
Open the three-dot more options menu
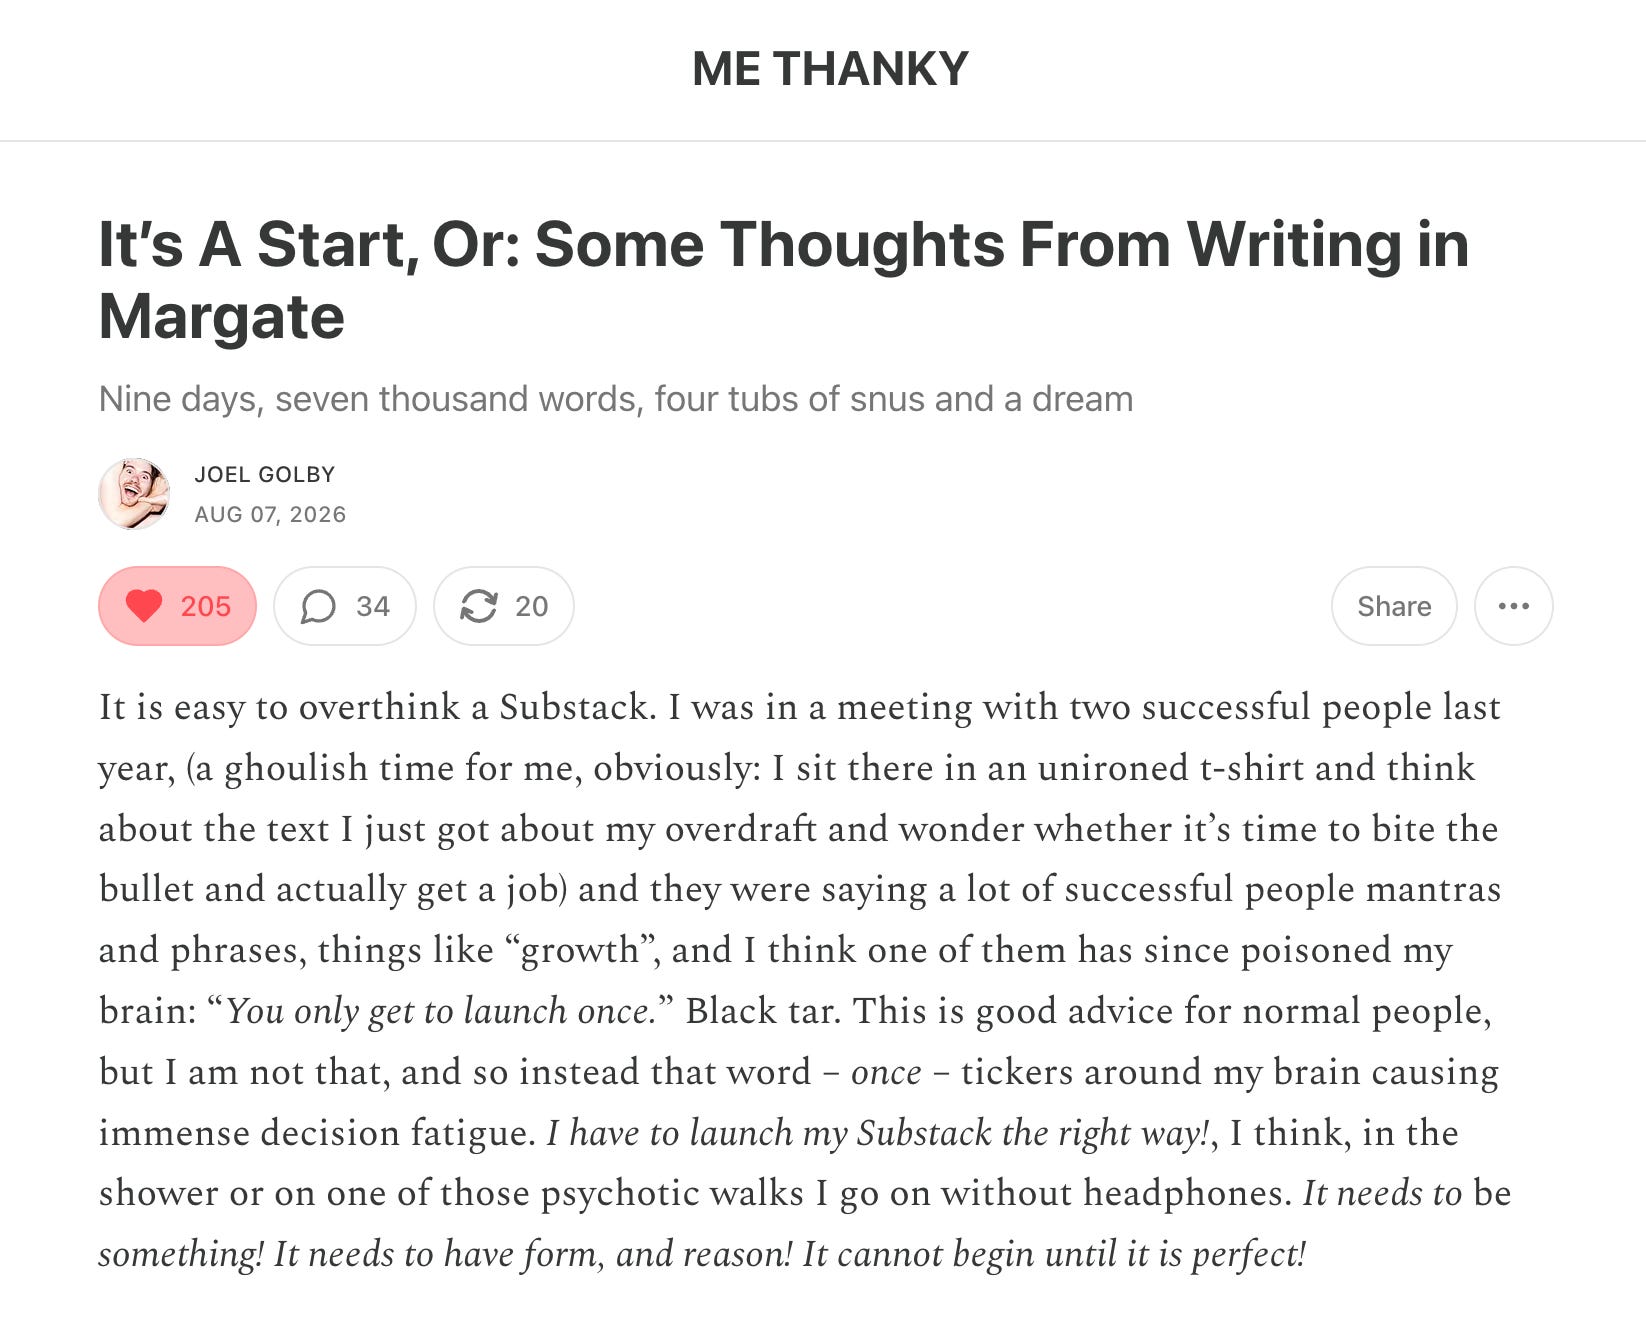pos(1513,606)
